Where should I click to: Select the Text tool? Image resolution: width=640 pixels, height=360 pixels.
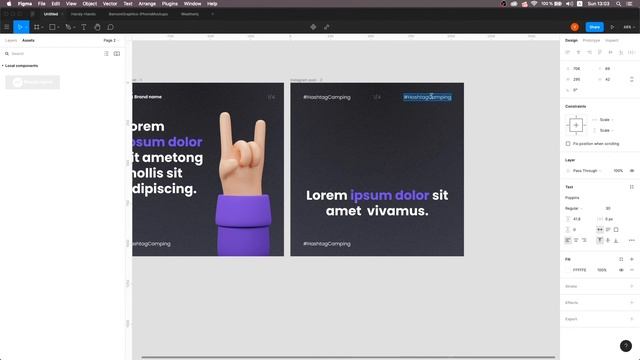tap(84, 27)
